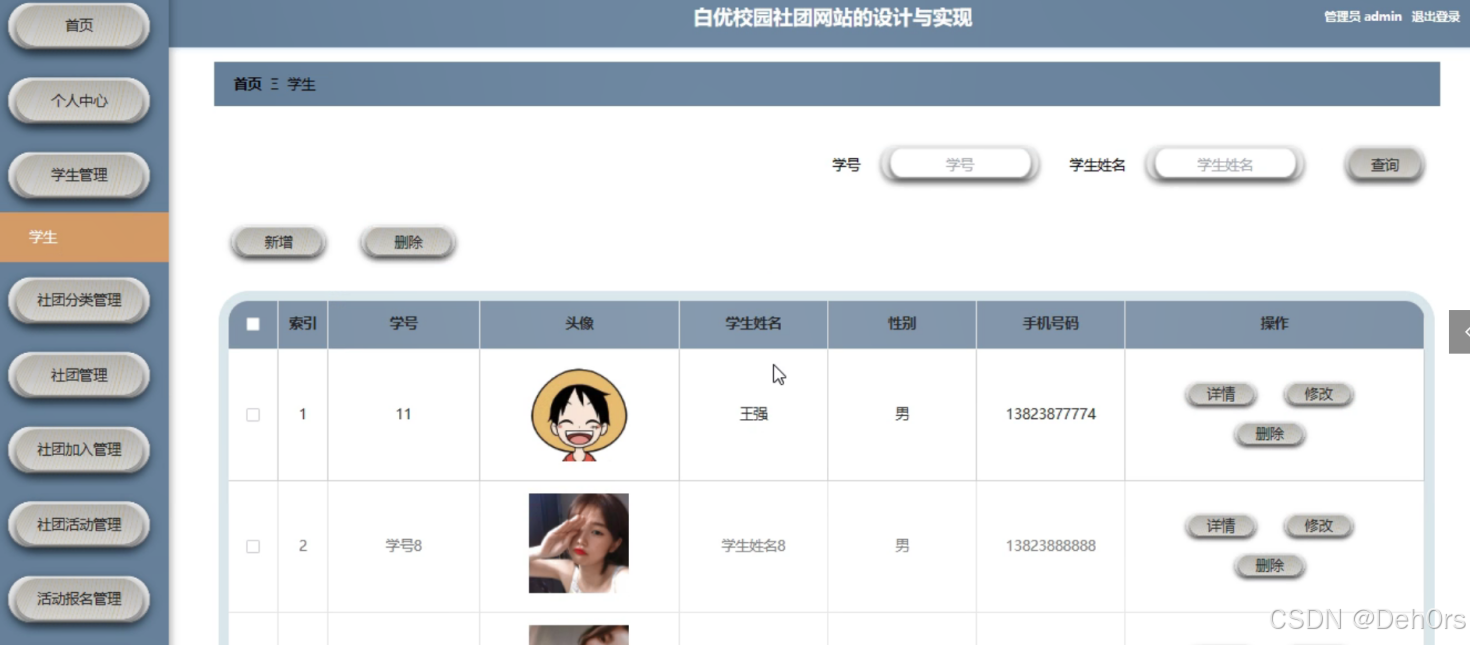Check the box for row 1
1470x645 pixels.
pyautogui.click(x=253, y=414)
